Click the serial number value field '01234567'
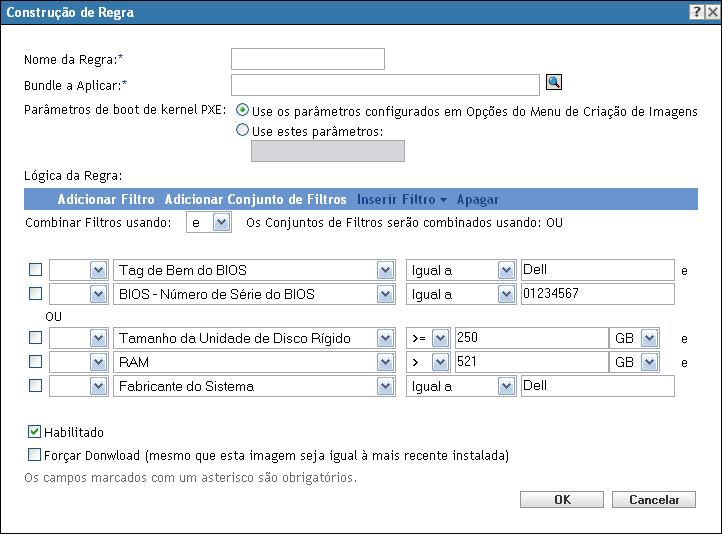 coord(597,294)
